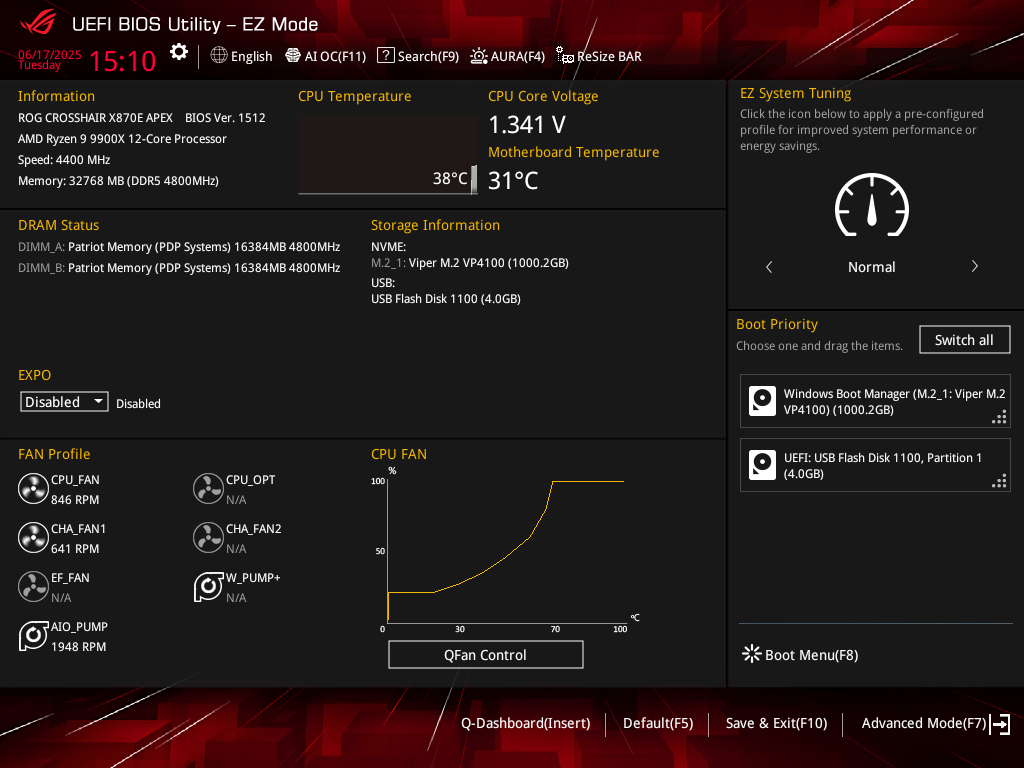
Task: Click disk icon of Windows Boot Manager
Action: pos(762,401)
